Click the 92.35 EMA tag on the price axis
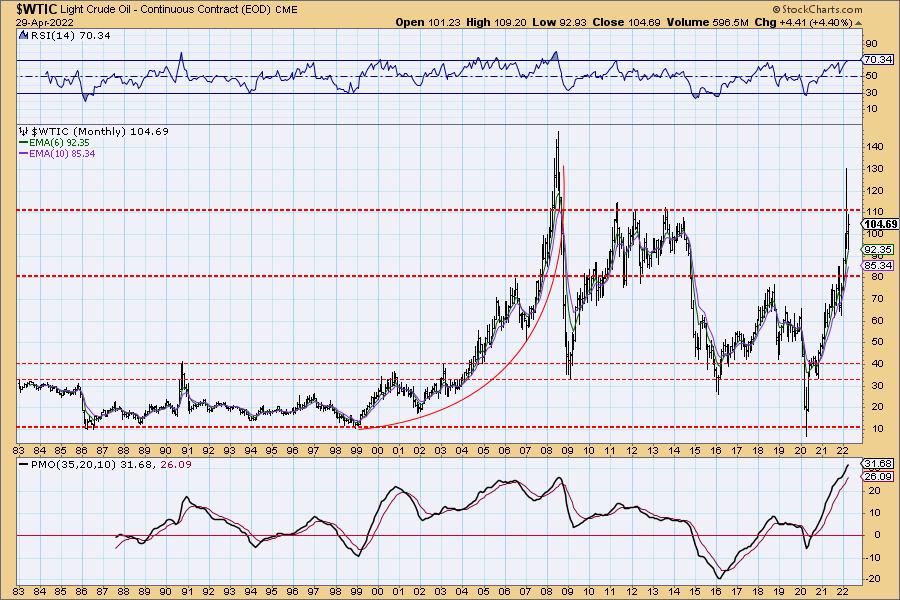The width and height of the screenshot is (900, 600). (878, 250)
